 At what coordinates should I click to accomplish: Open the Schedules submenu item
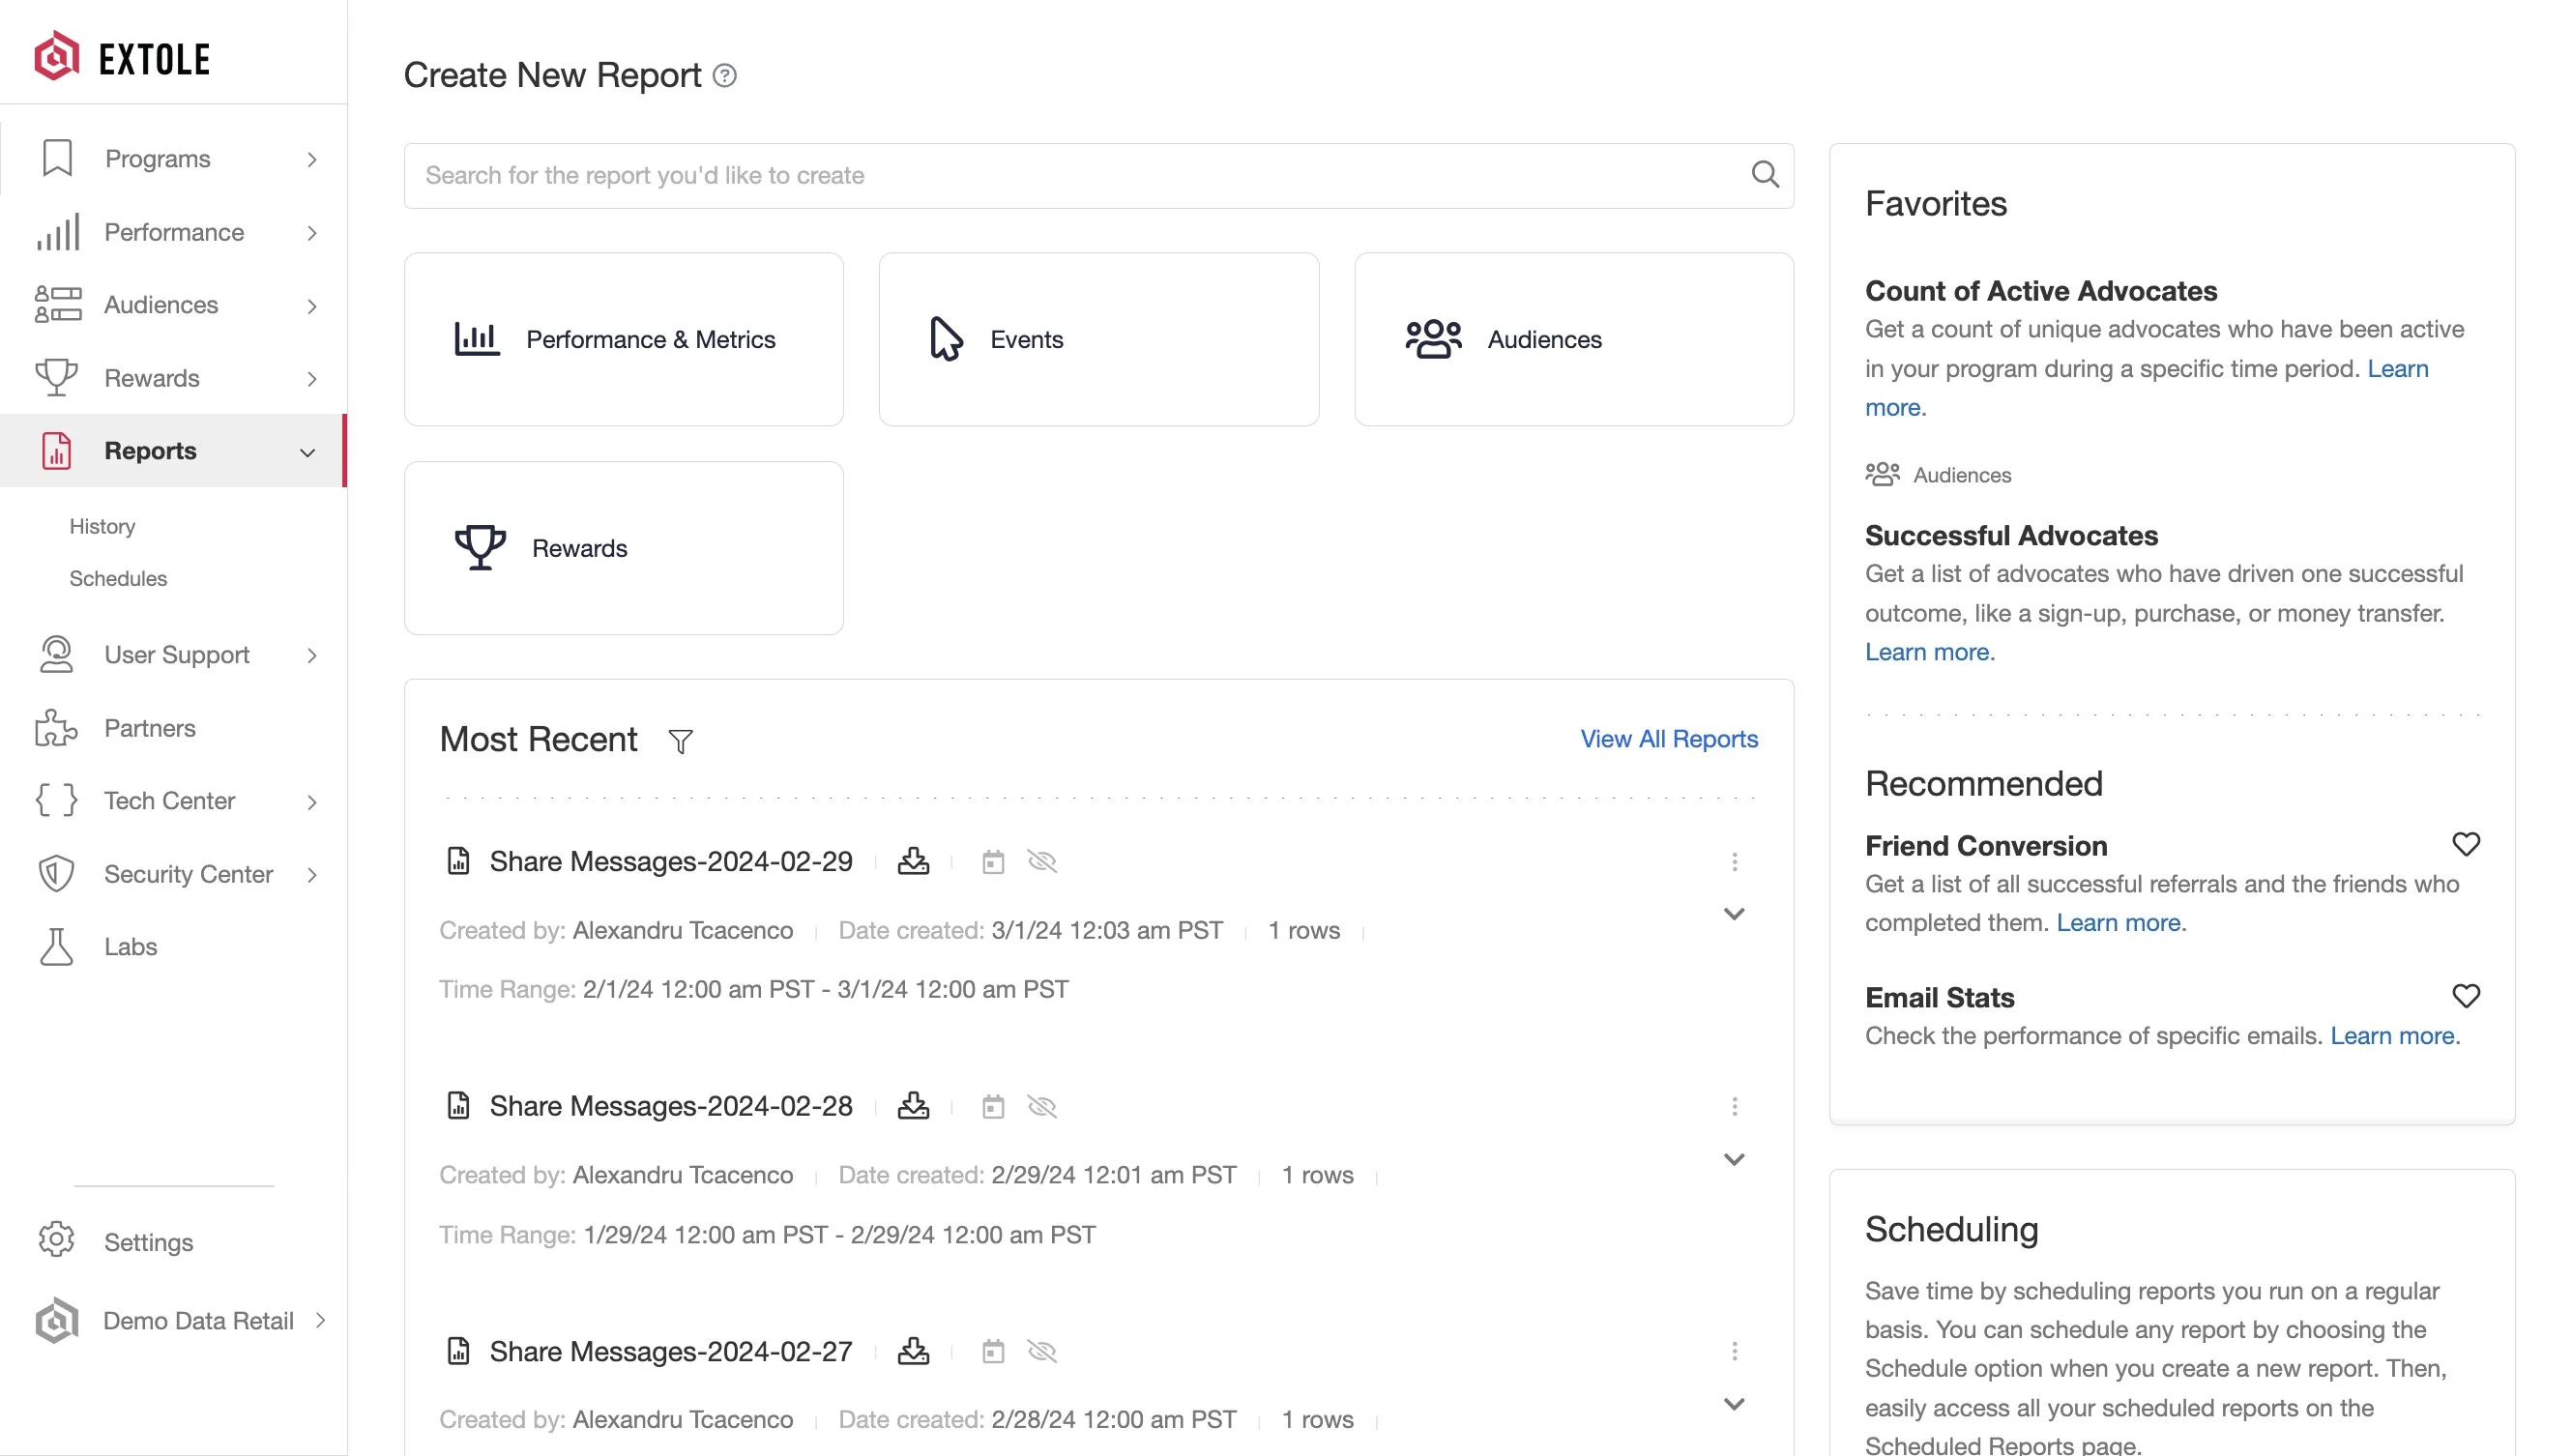point(118,578)
